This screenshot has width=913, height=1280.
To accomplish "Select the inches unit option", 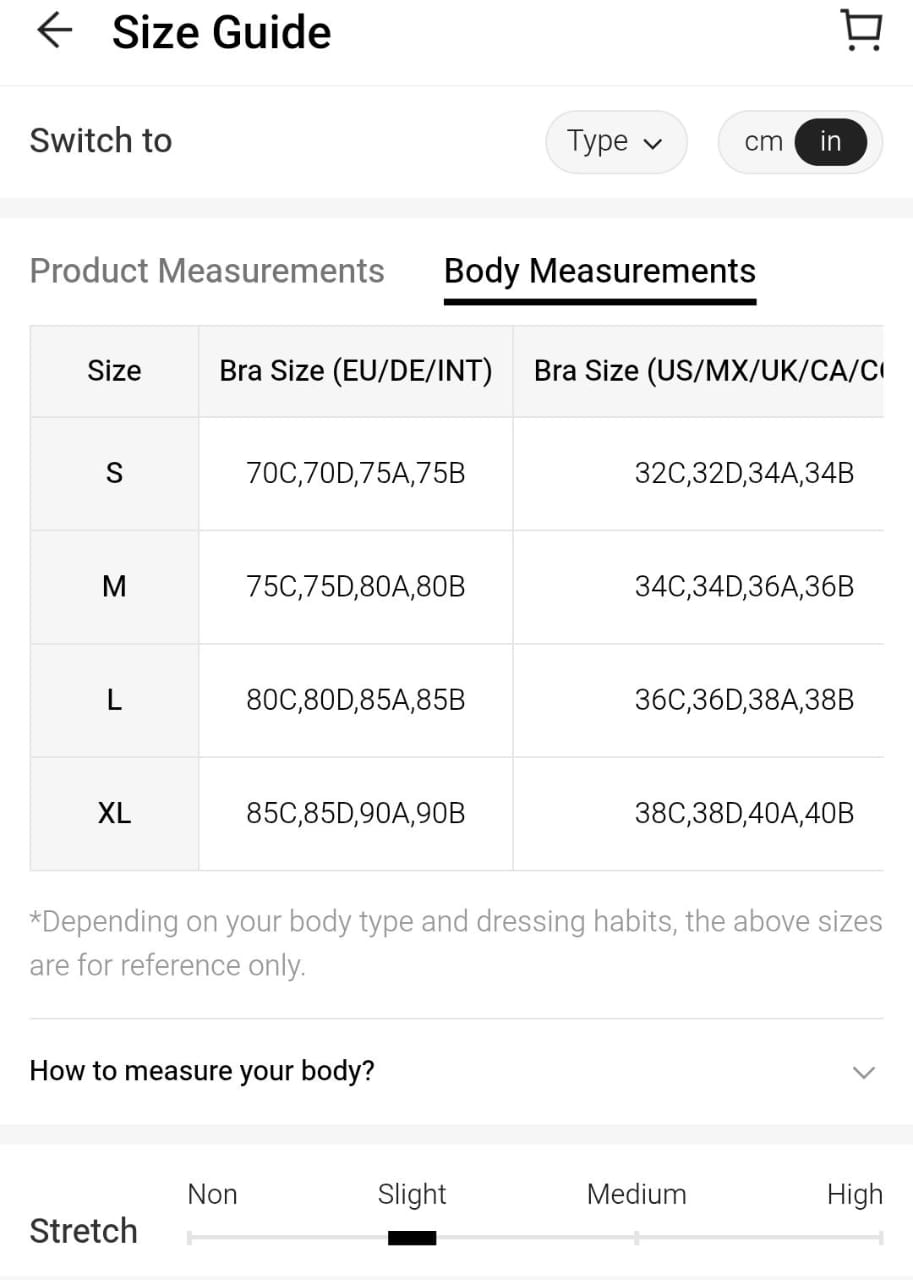I will [x=830, y=142].
